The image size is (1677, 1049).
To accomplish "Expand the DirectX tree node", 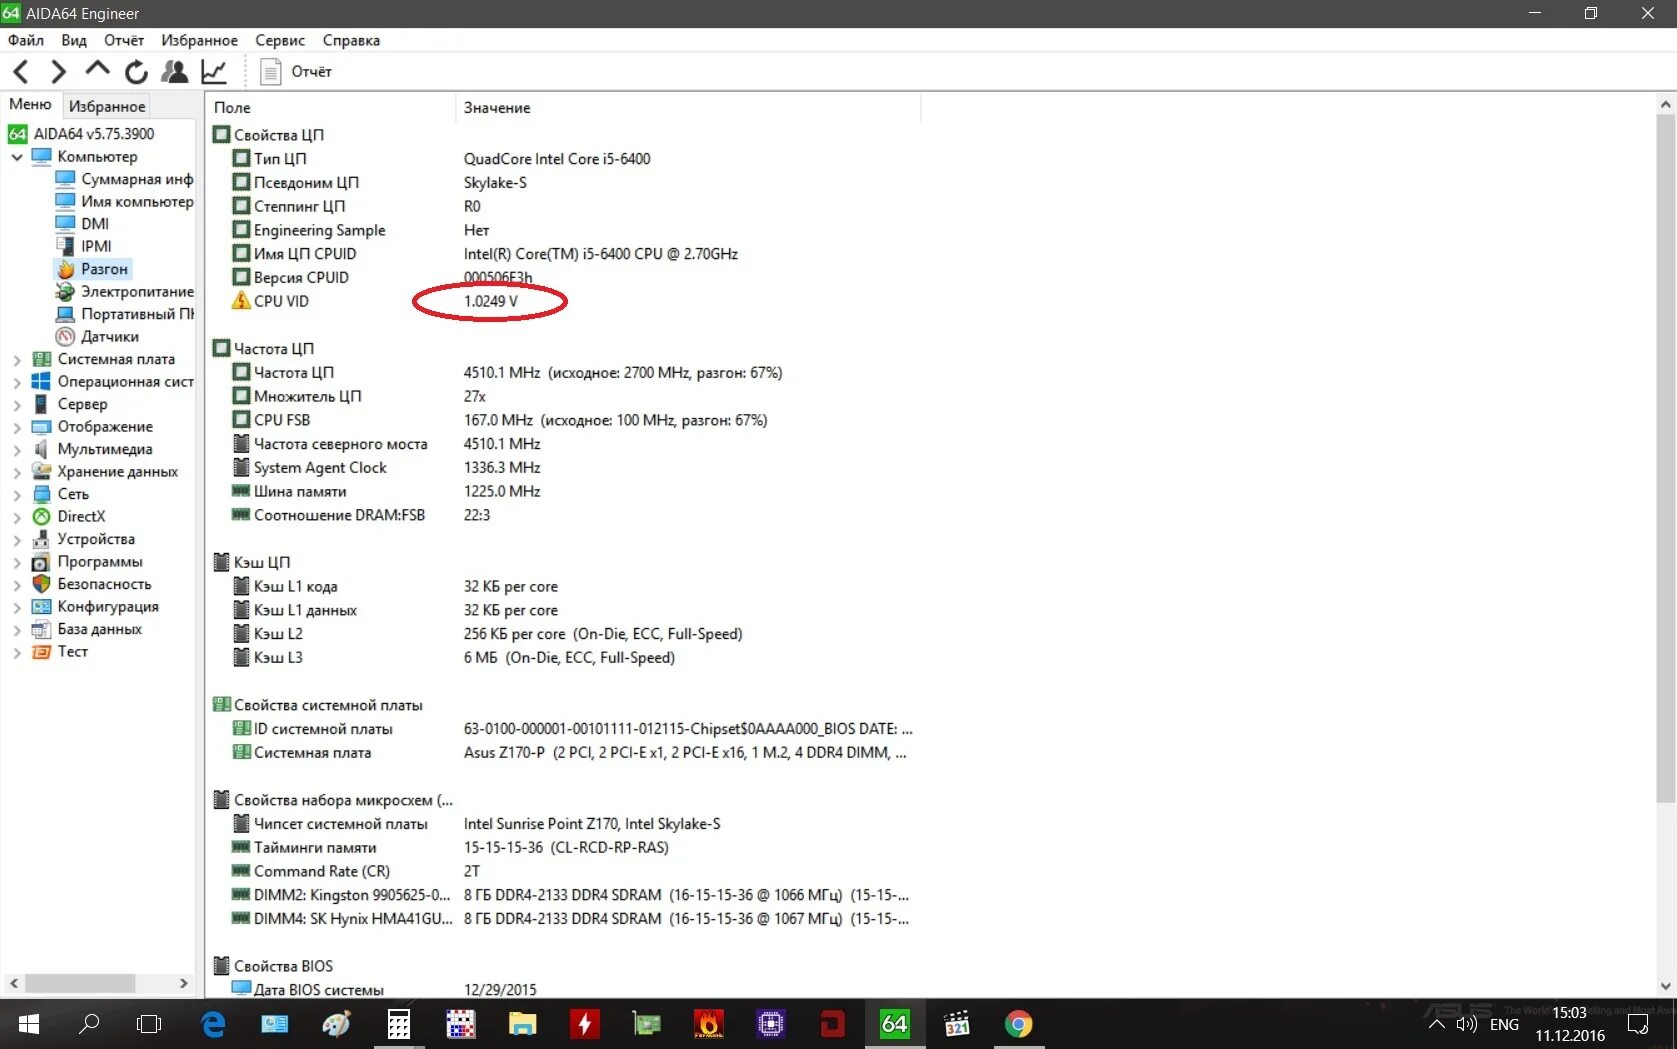I will (x=17, y=517).
